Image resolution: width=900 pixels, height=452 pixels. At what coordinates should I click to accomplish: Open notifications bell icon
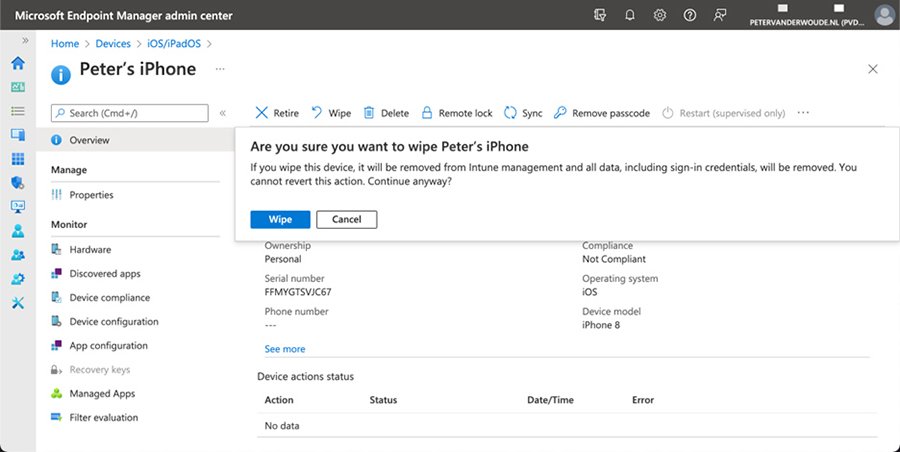pos(630,15)
